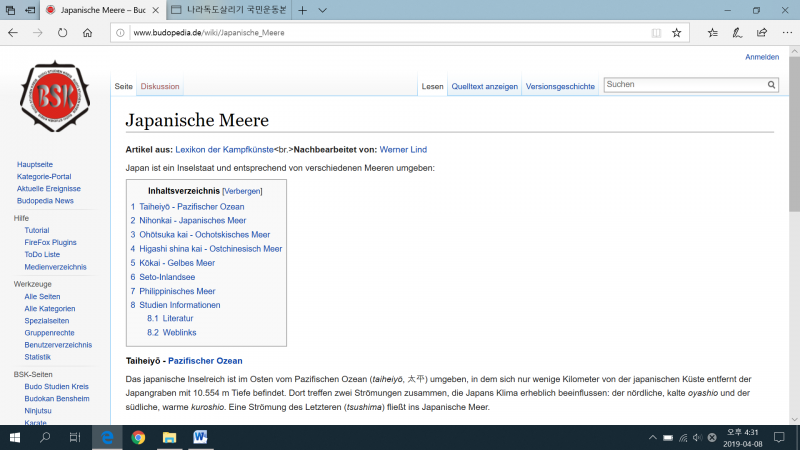Add page to favorites with star icon

pos(677,32)
